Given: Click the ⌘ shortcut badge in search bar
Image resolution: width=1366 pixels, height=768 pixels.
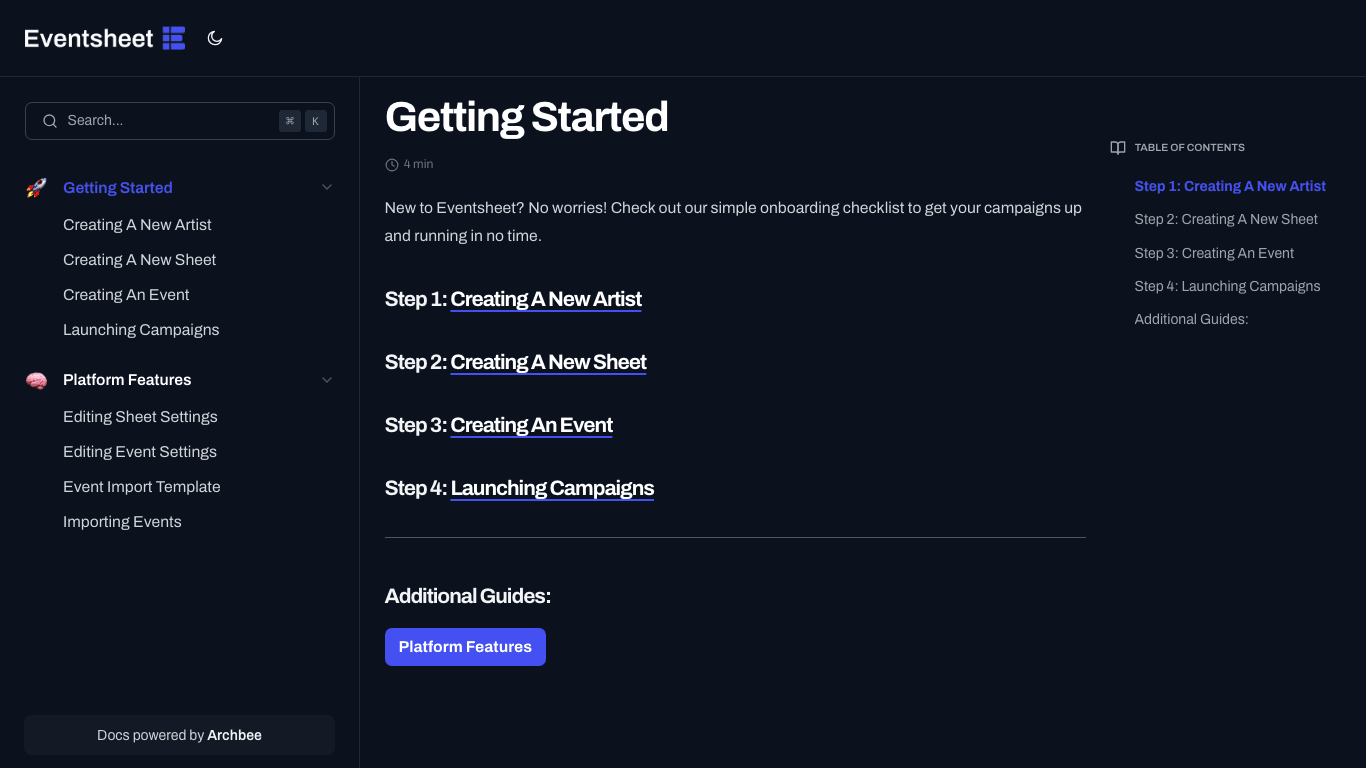Looking at the screenshot, I should 290,120.
